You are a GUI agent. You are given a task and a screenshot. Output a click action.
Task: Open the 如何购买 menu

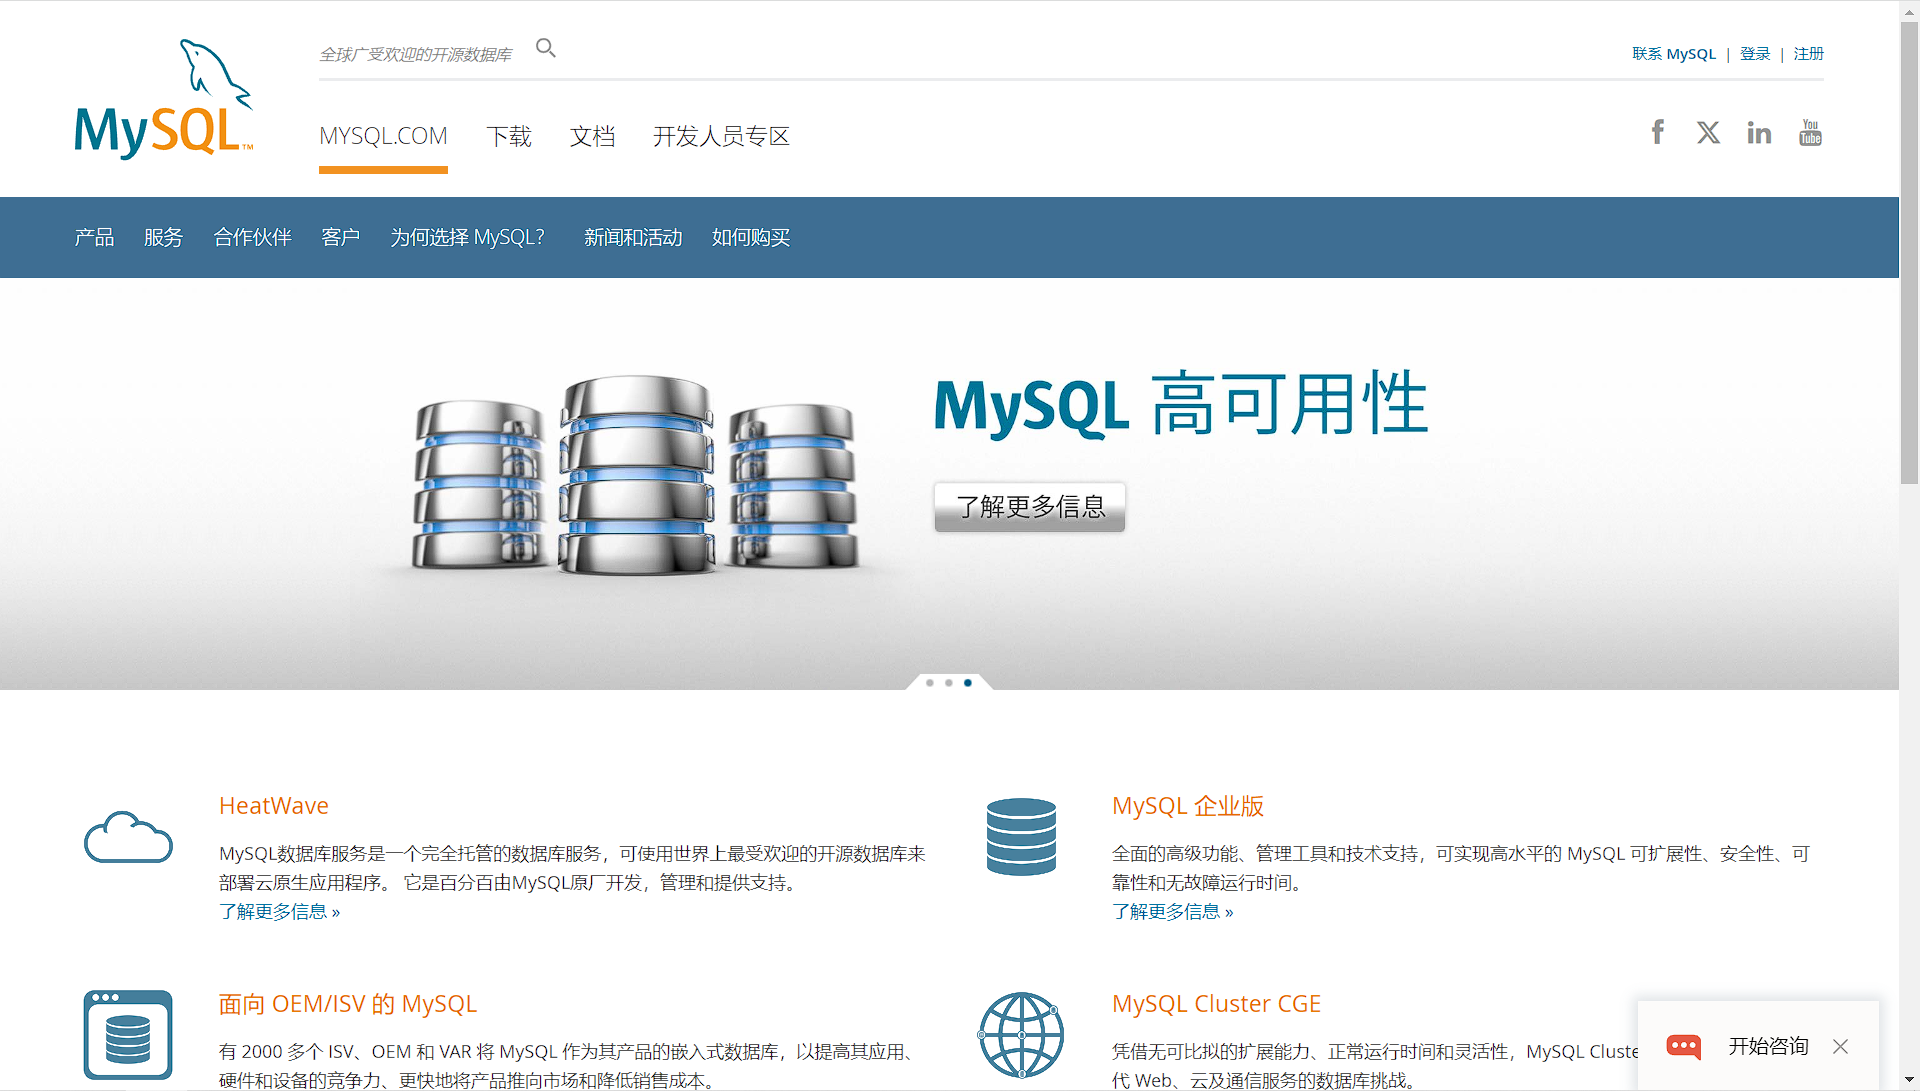coord(751,237)
